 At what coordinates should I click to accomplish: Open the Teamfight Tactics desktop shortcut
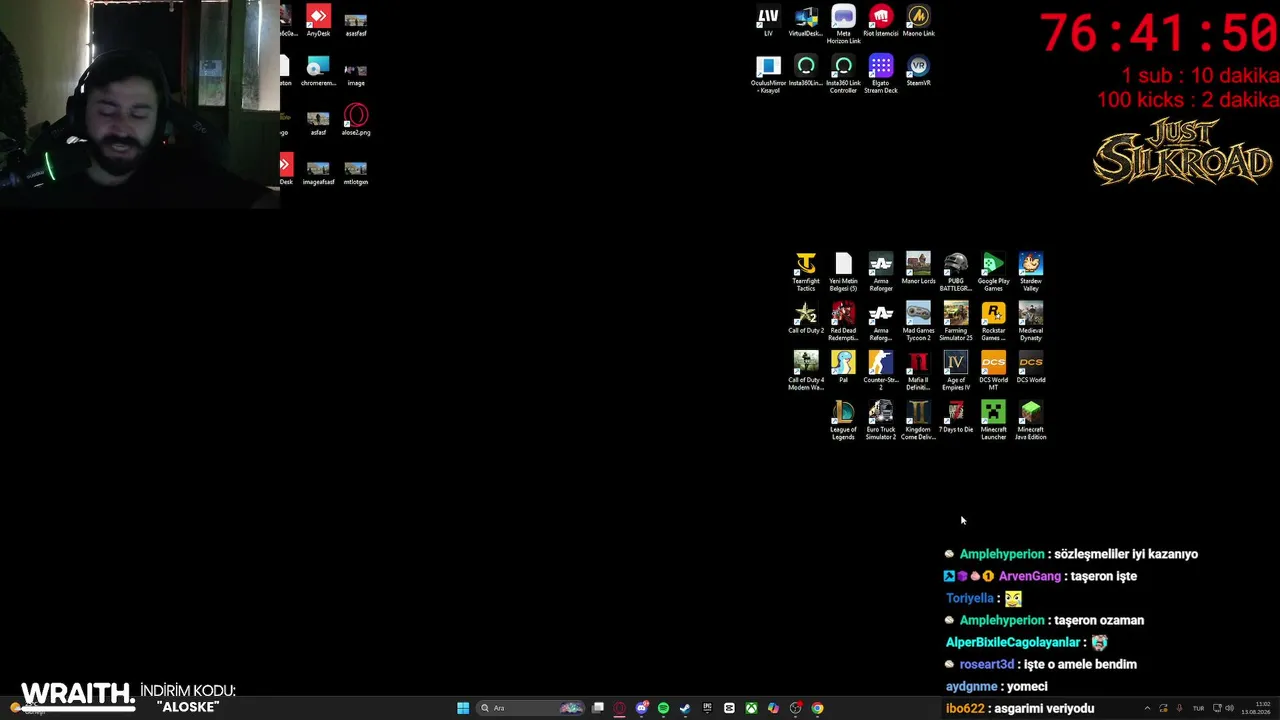point(806,272)
